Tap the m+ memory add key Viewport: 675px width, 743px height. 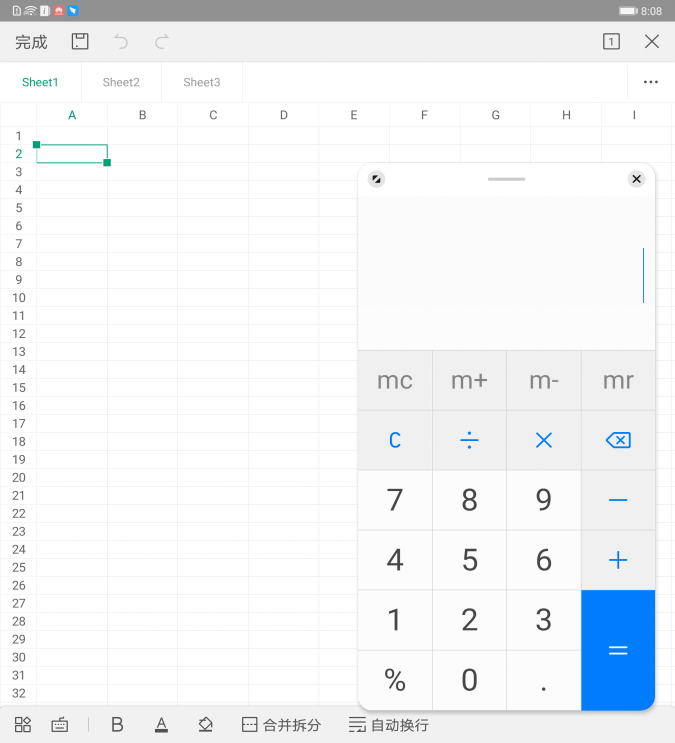tap(469, 381)
